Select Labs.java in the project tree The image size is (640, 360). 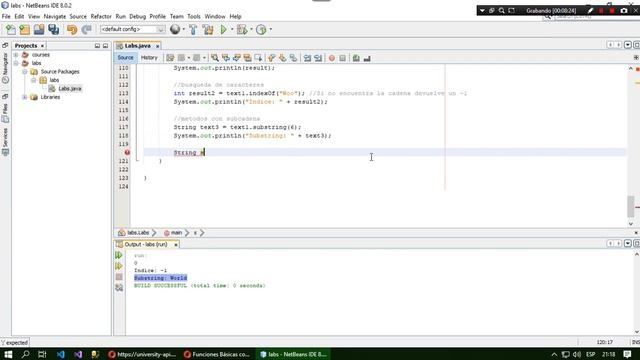[70, 89]
